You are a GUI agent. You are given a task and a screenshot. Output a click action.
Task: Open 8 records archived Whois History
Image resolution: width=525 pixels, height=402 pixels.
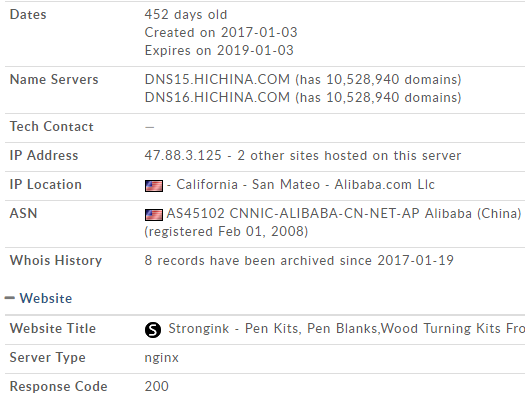(x=299, y=260)
